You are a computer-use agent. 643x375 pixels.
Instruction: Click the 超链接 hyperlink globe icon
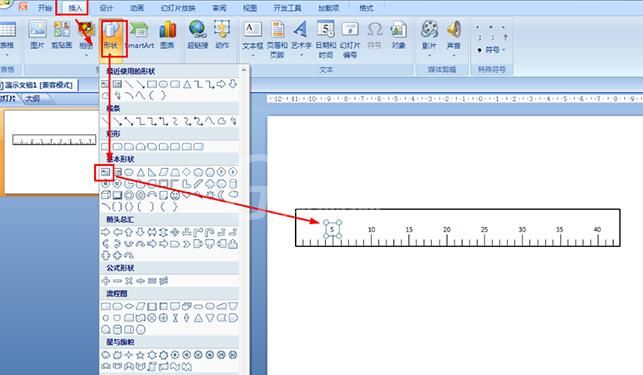click(198, 35)
